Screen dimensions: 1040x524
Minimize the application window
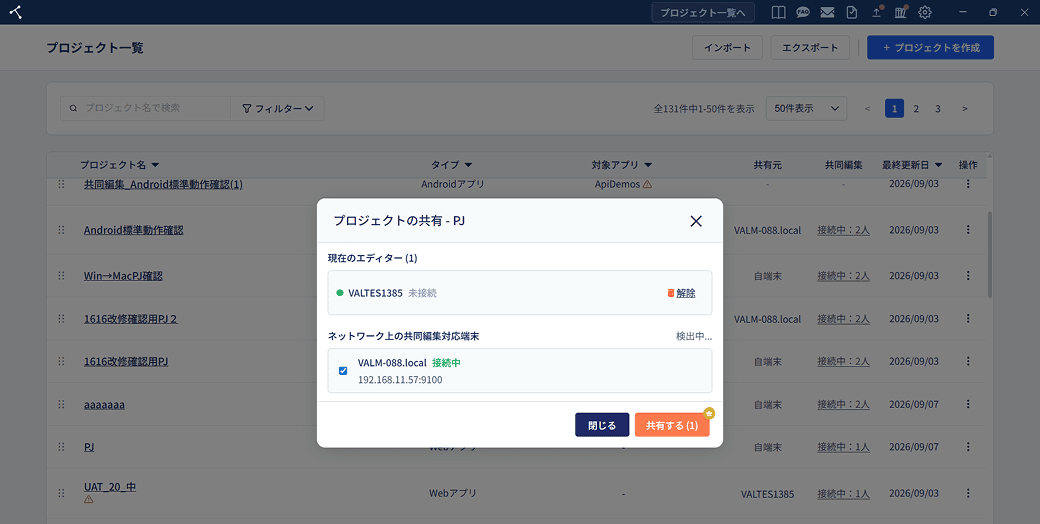(x=963, y=12)
